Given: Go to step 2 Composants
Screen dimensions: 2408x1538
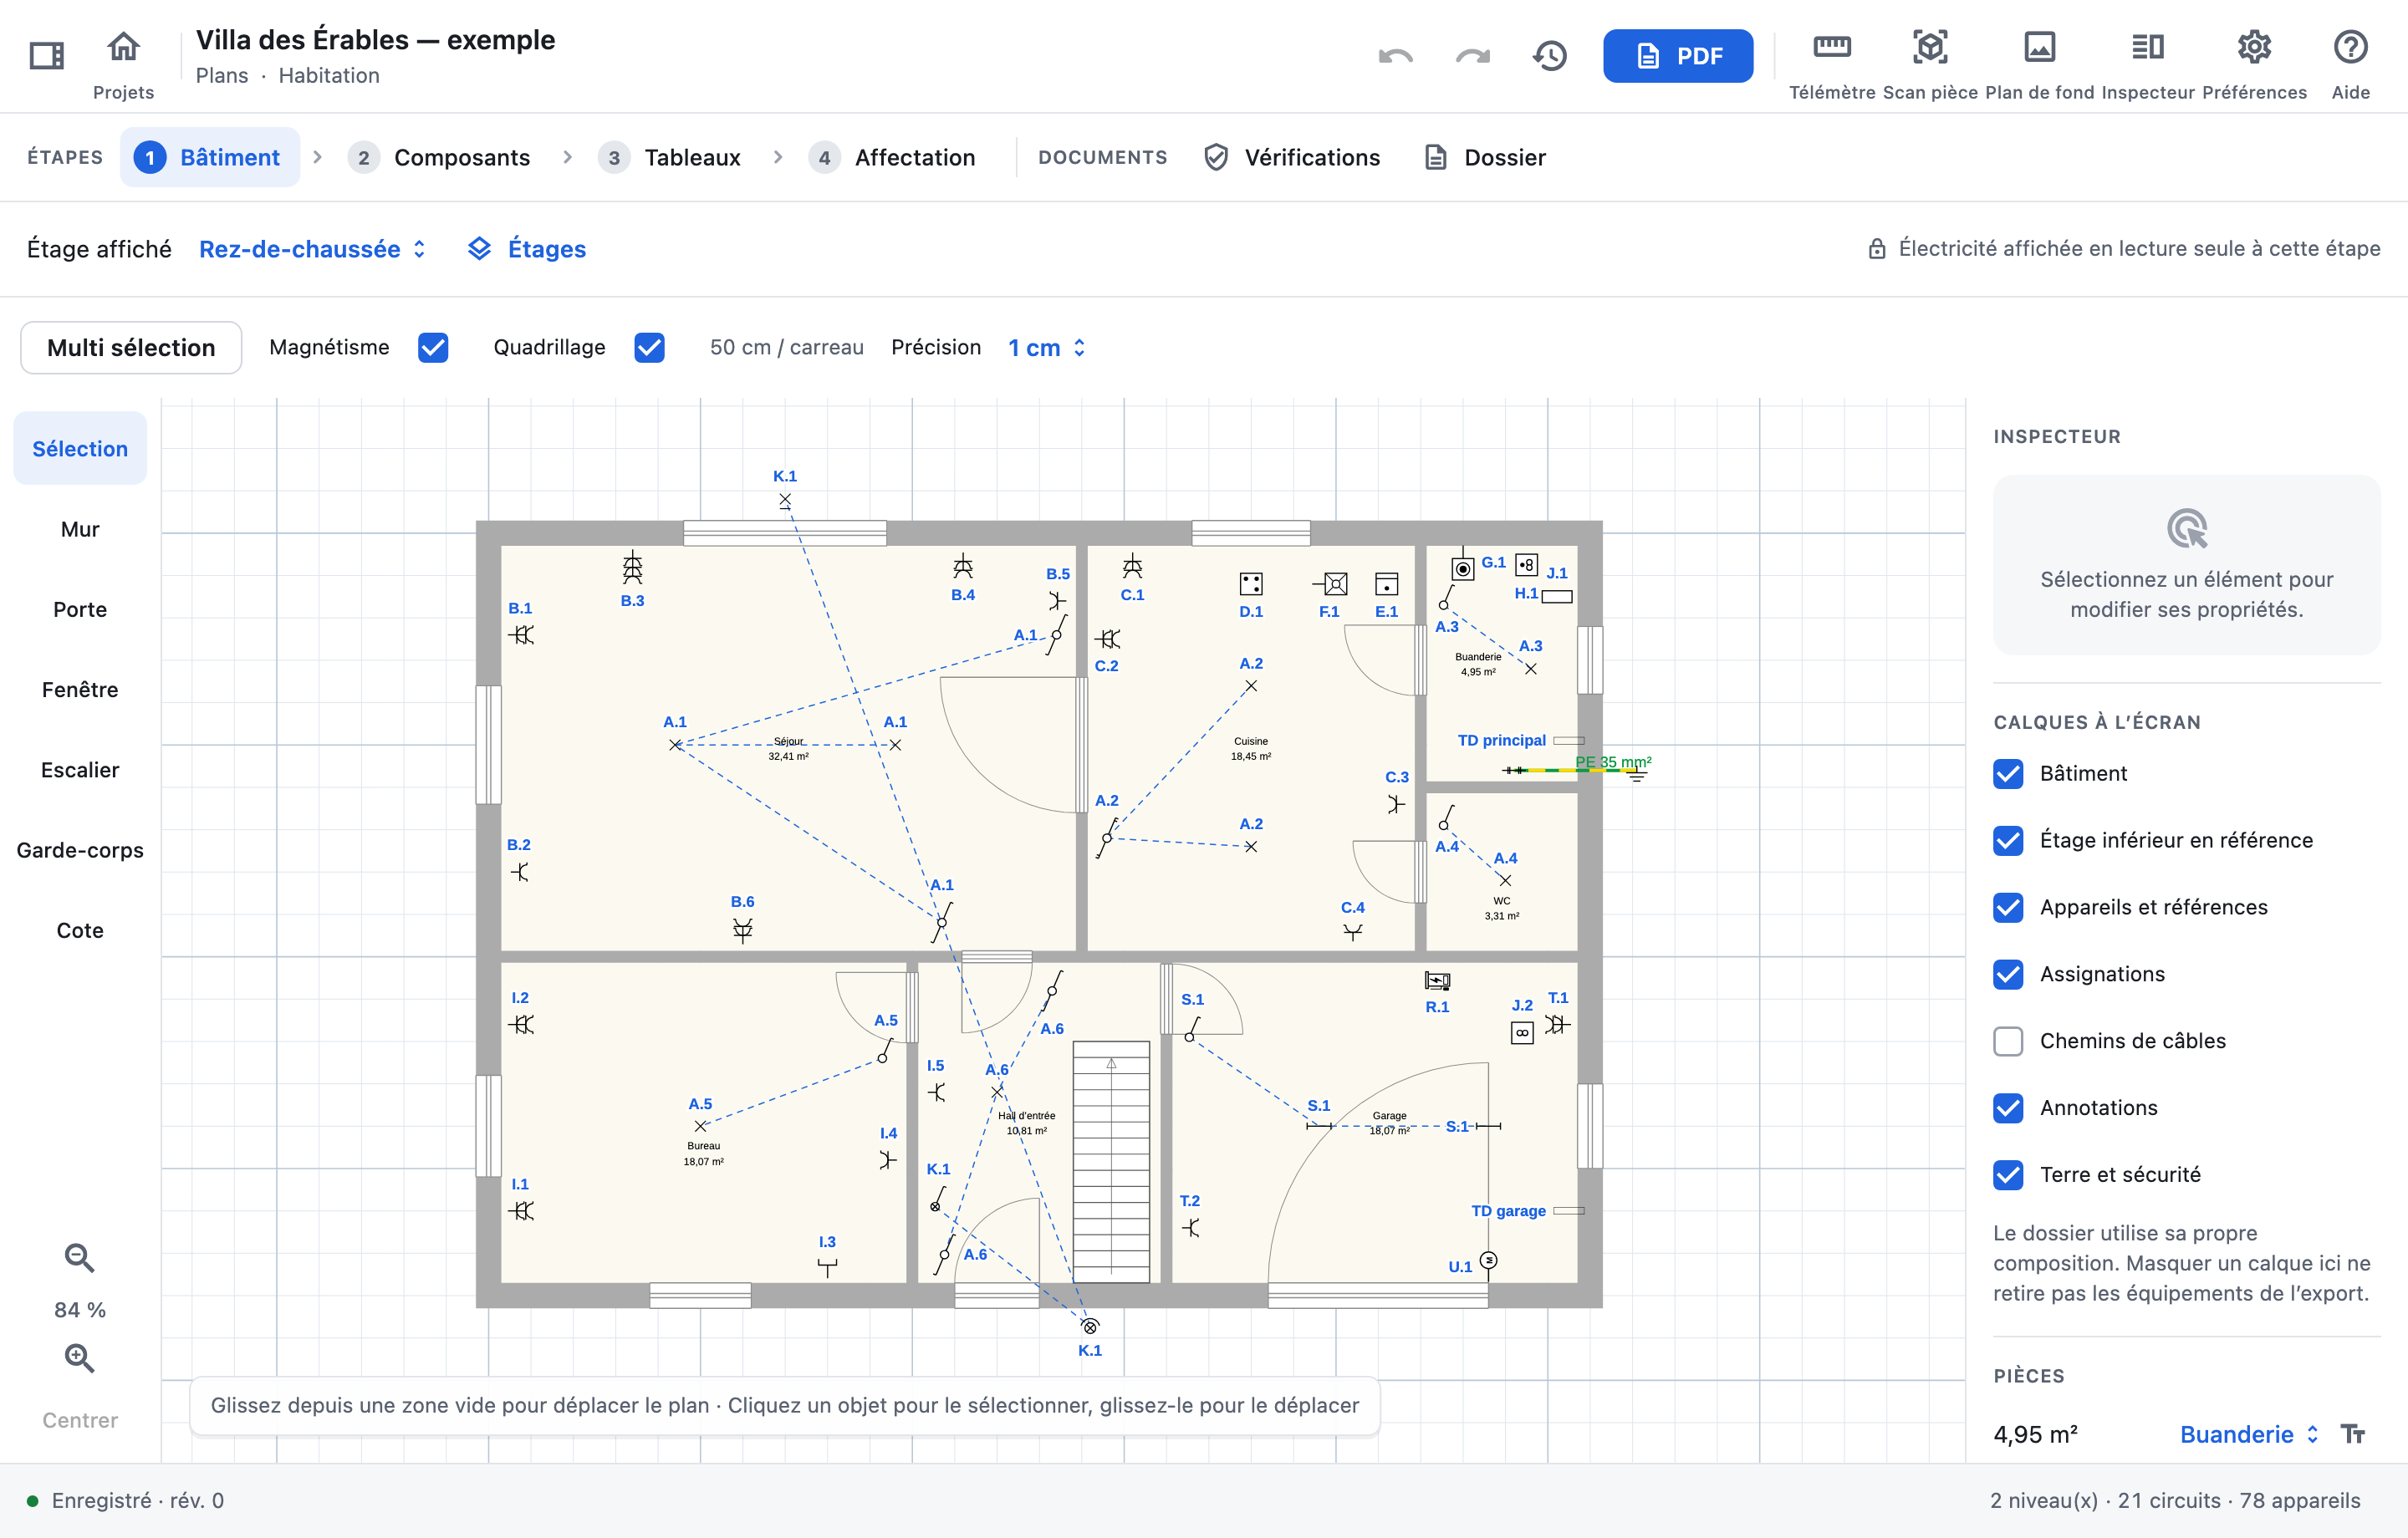Looking at the screenshot, I should click(x=440, y=157).
